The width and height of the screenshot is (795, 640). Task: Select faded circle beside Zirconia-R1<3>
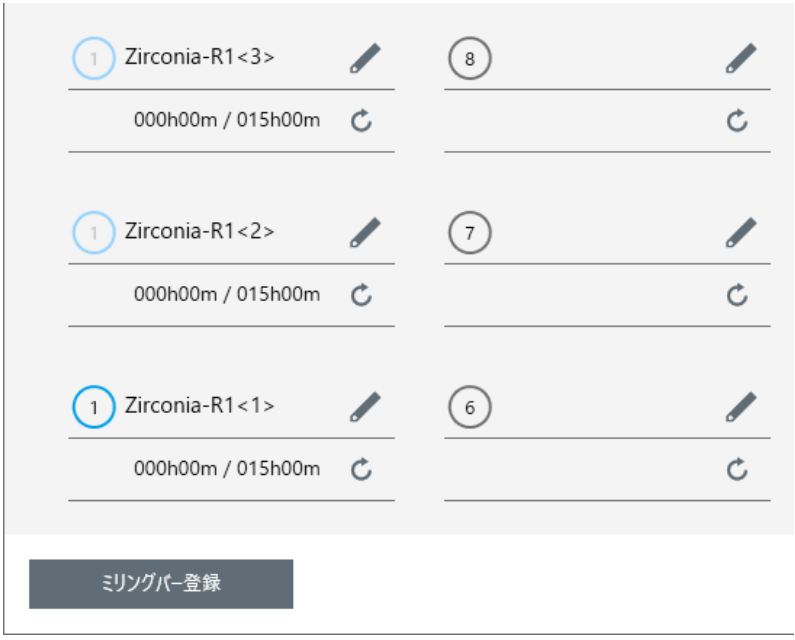coord(94,58)
